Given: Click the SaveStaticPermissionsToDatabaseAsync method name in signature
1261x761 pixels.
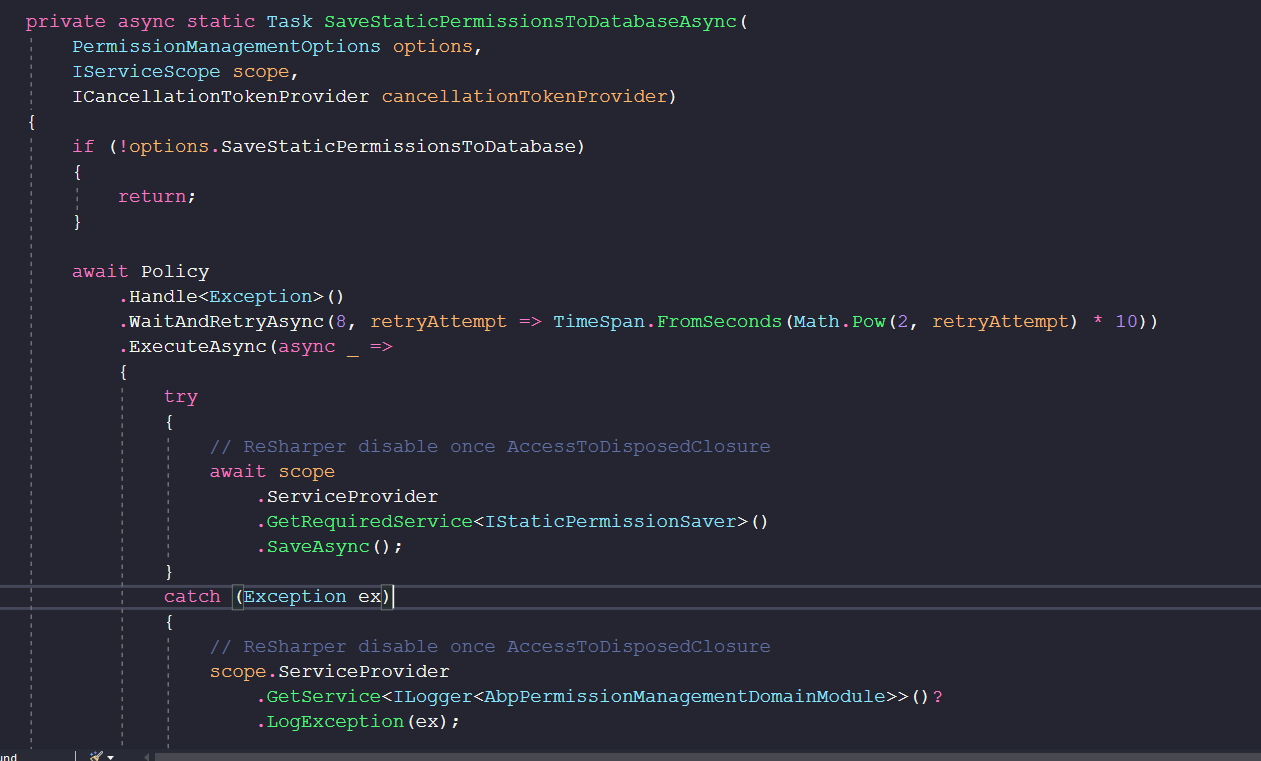Looking at the screenshot, I should point(531,21).
